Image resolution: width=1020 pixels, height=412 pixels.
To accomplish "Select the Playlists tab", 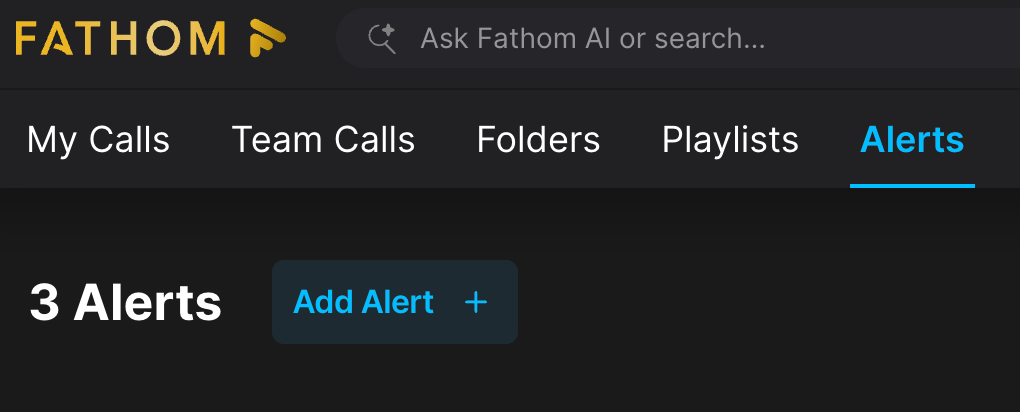I will (730, 140).
